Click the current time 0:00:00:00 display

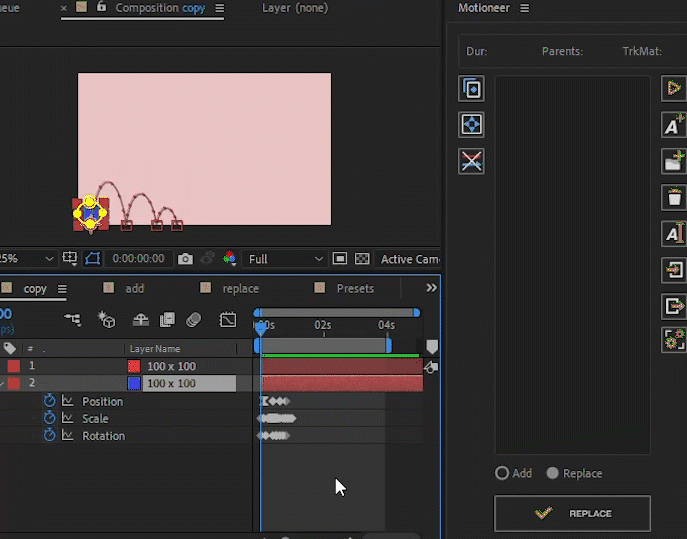138,259
